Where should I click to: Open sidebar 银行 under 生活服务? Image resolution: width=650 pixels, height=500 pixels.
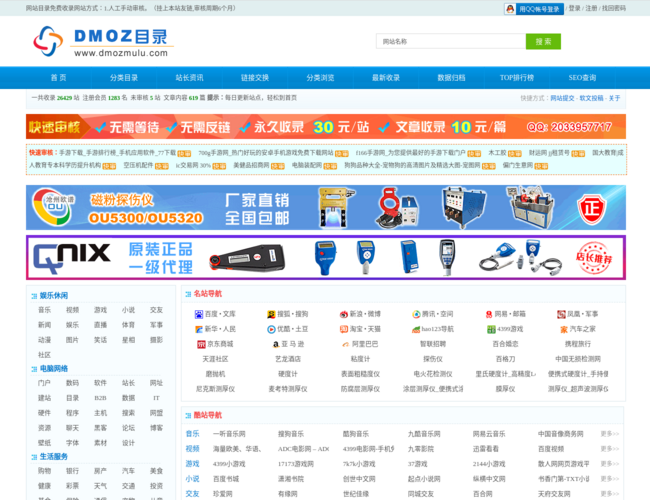tap(72, 471)
